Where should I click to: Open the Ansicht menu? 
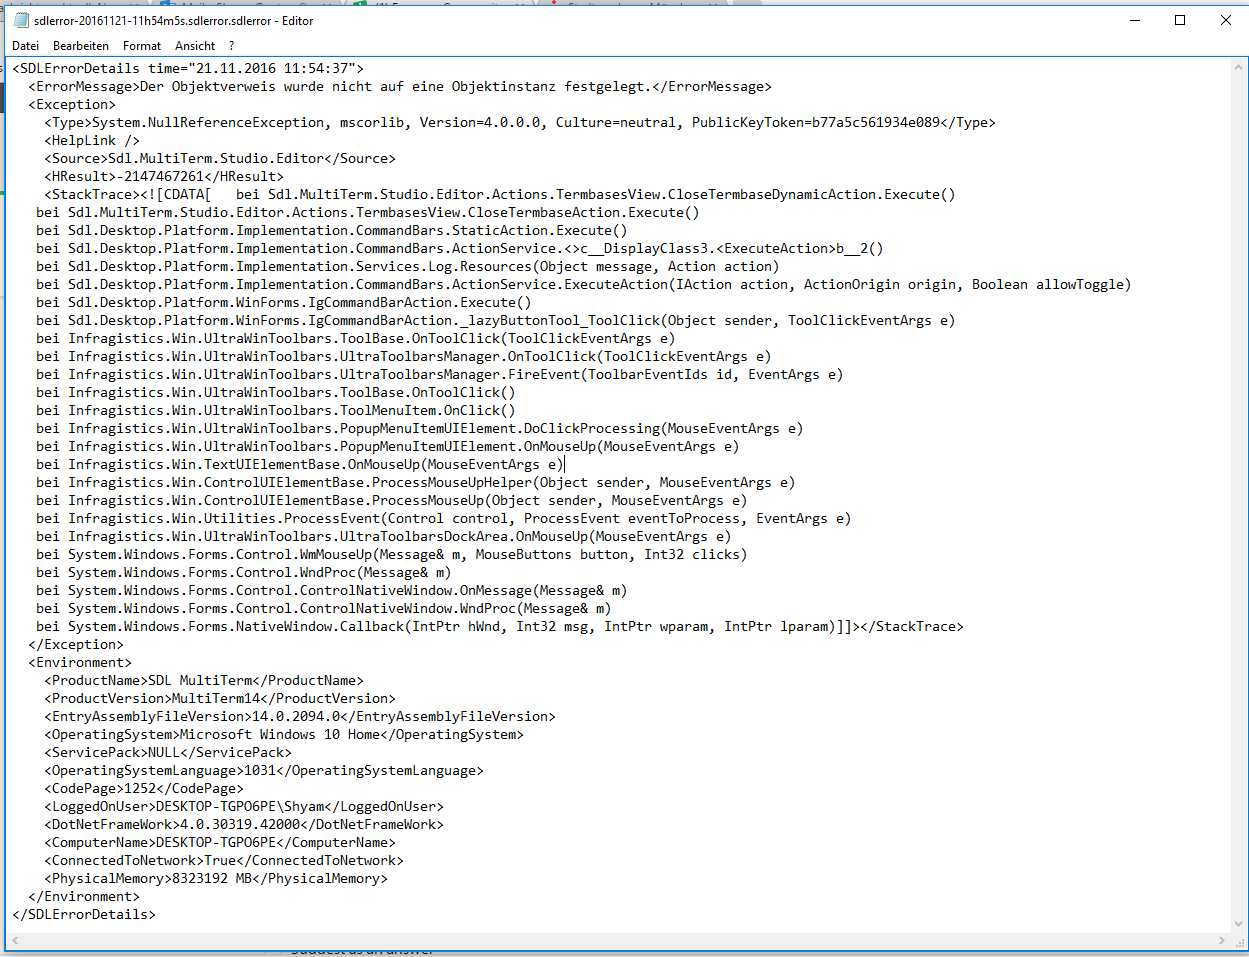pos(195,46)
